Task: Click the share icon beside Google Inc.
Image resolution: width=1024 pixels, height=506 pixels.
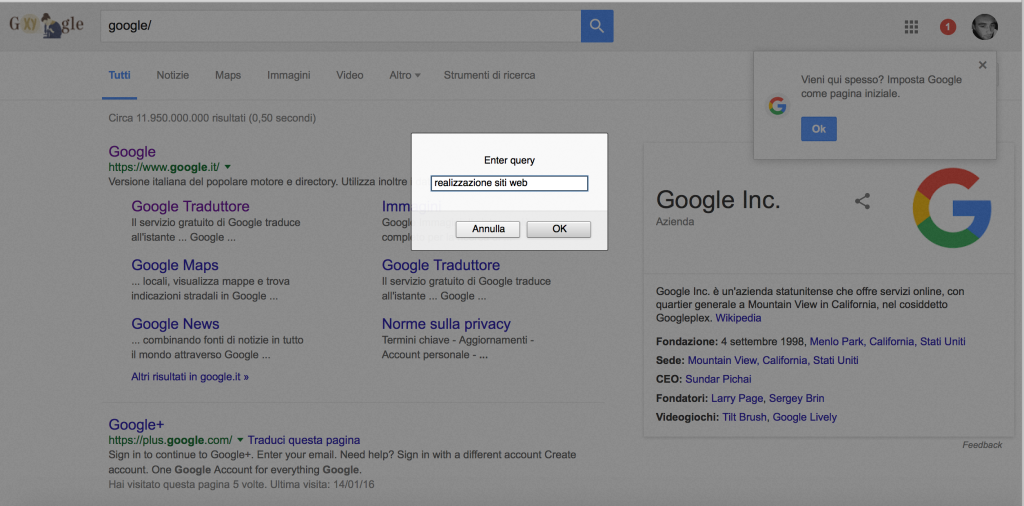Action: tap(863, 201)
